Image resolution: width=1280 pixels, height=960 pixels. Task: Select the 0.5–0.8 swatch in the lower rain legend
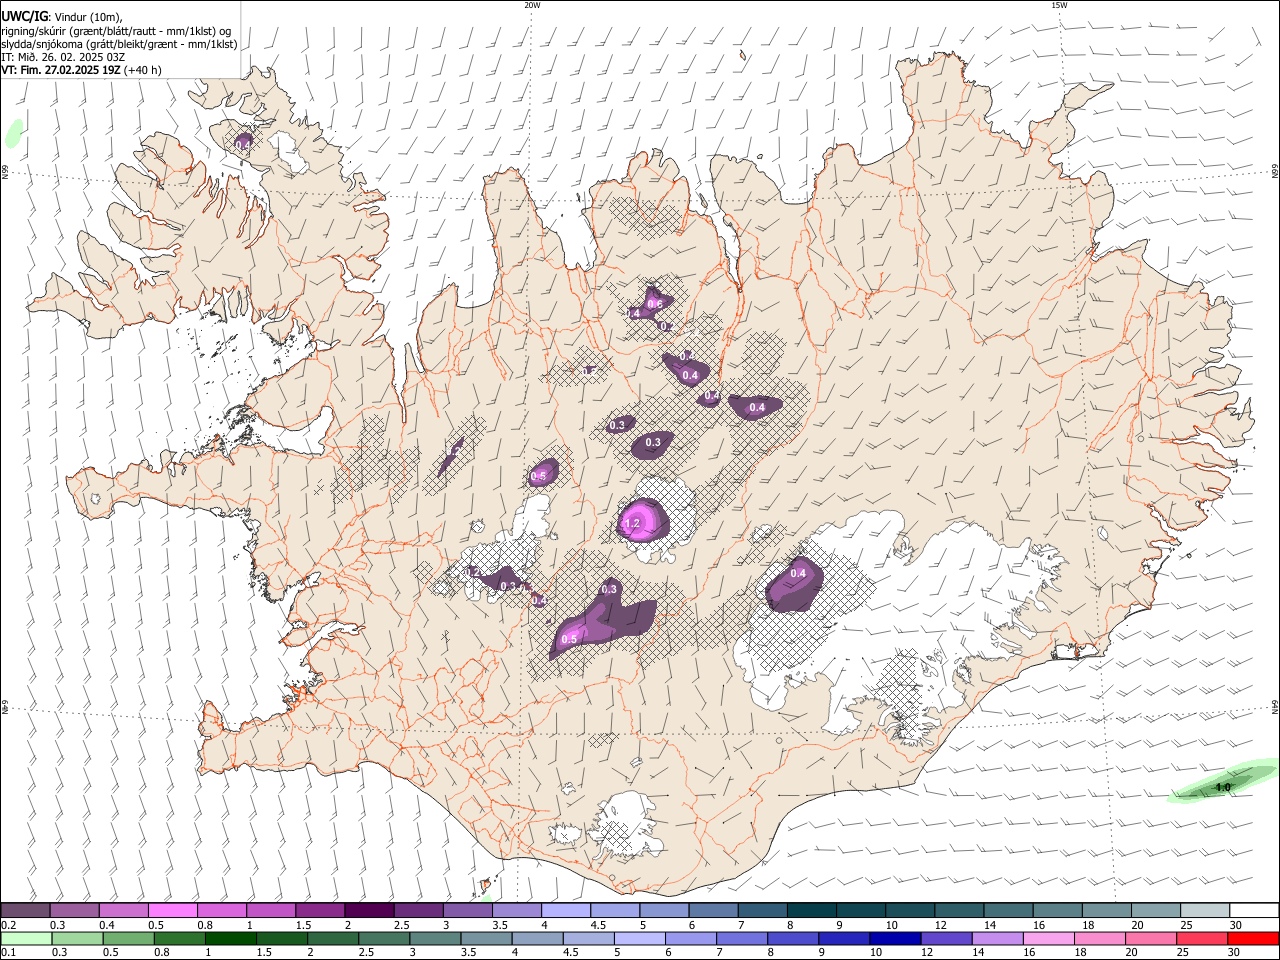128,939
